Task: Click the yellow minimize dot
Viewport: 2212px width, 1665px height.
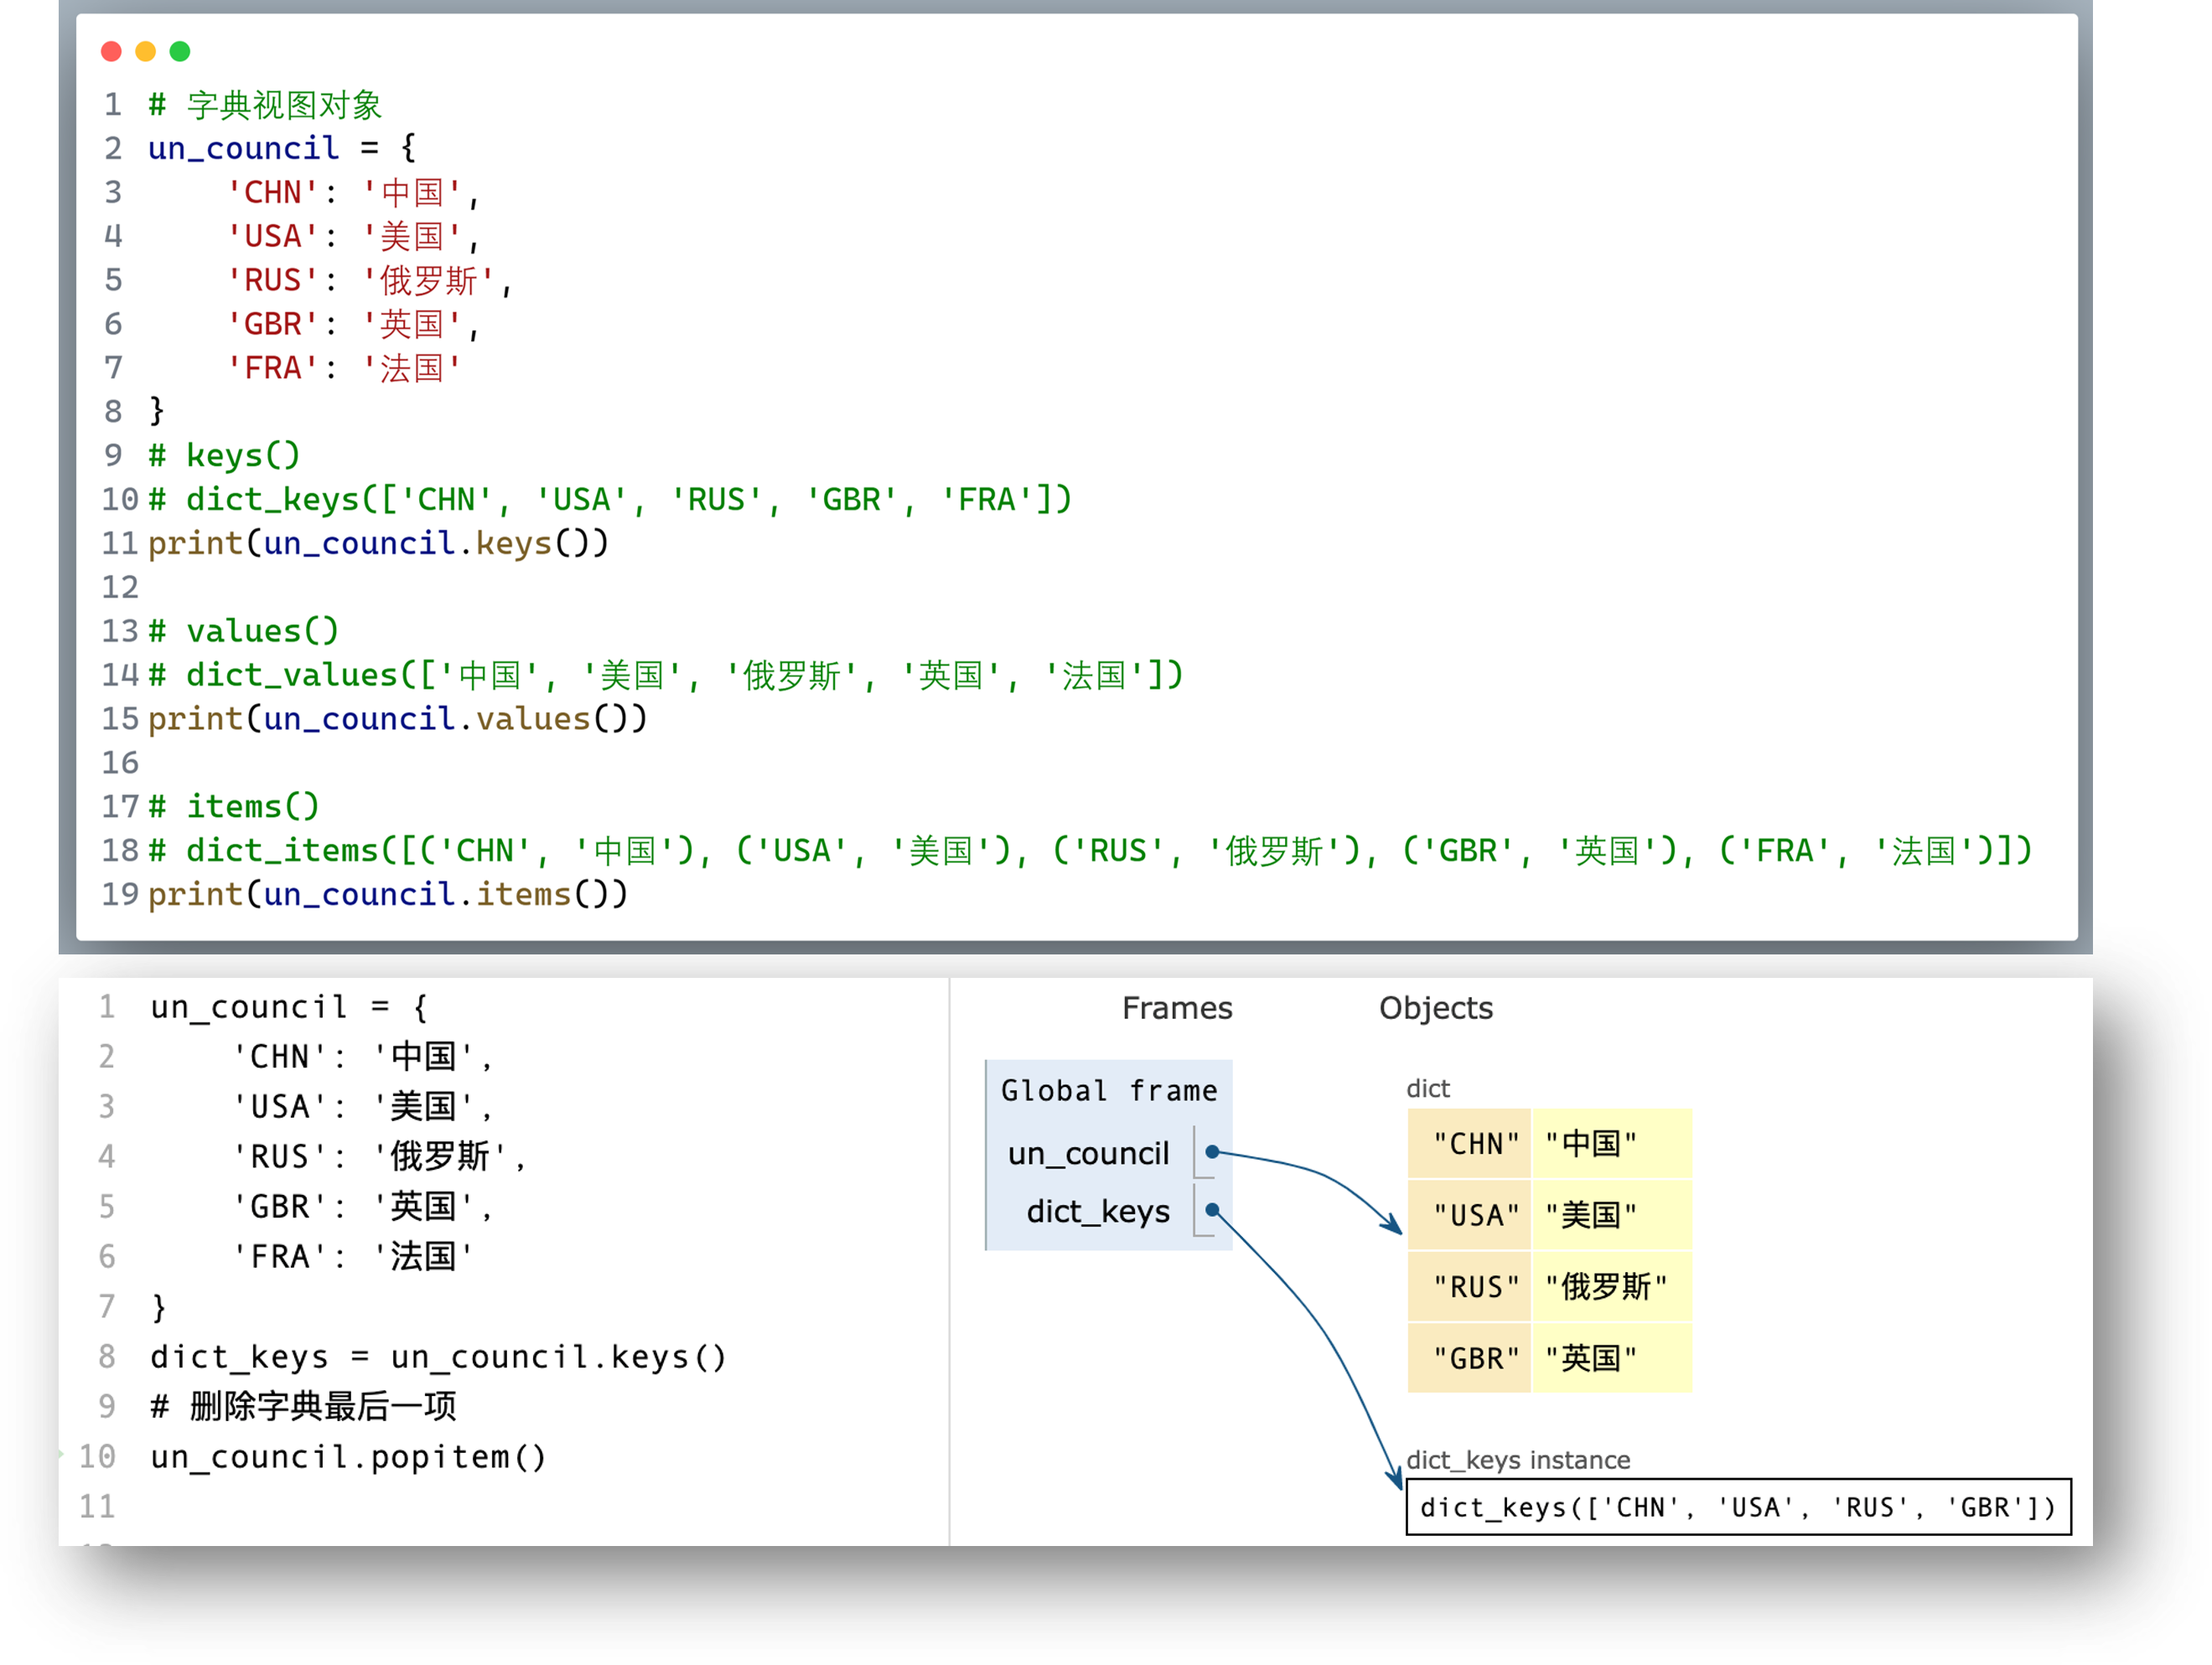Action: click(146, 51)
